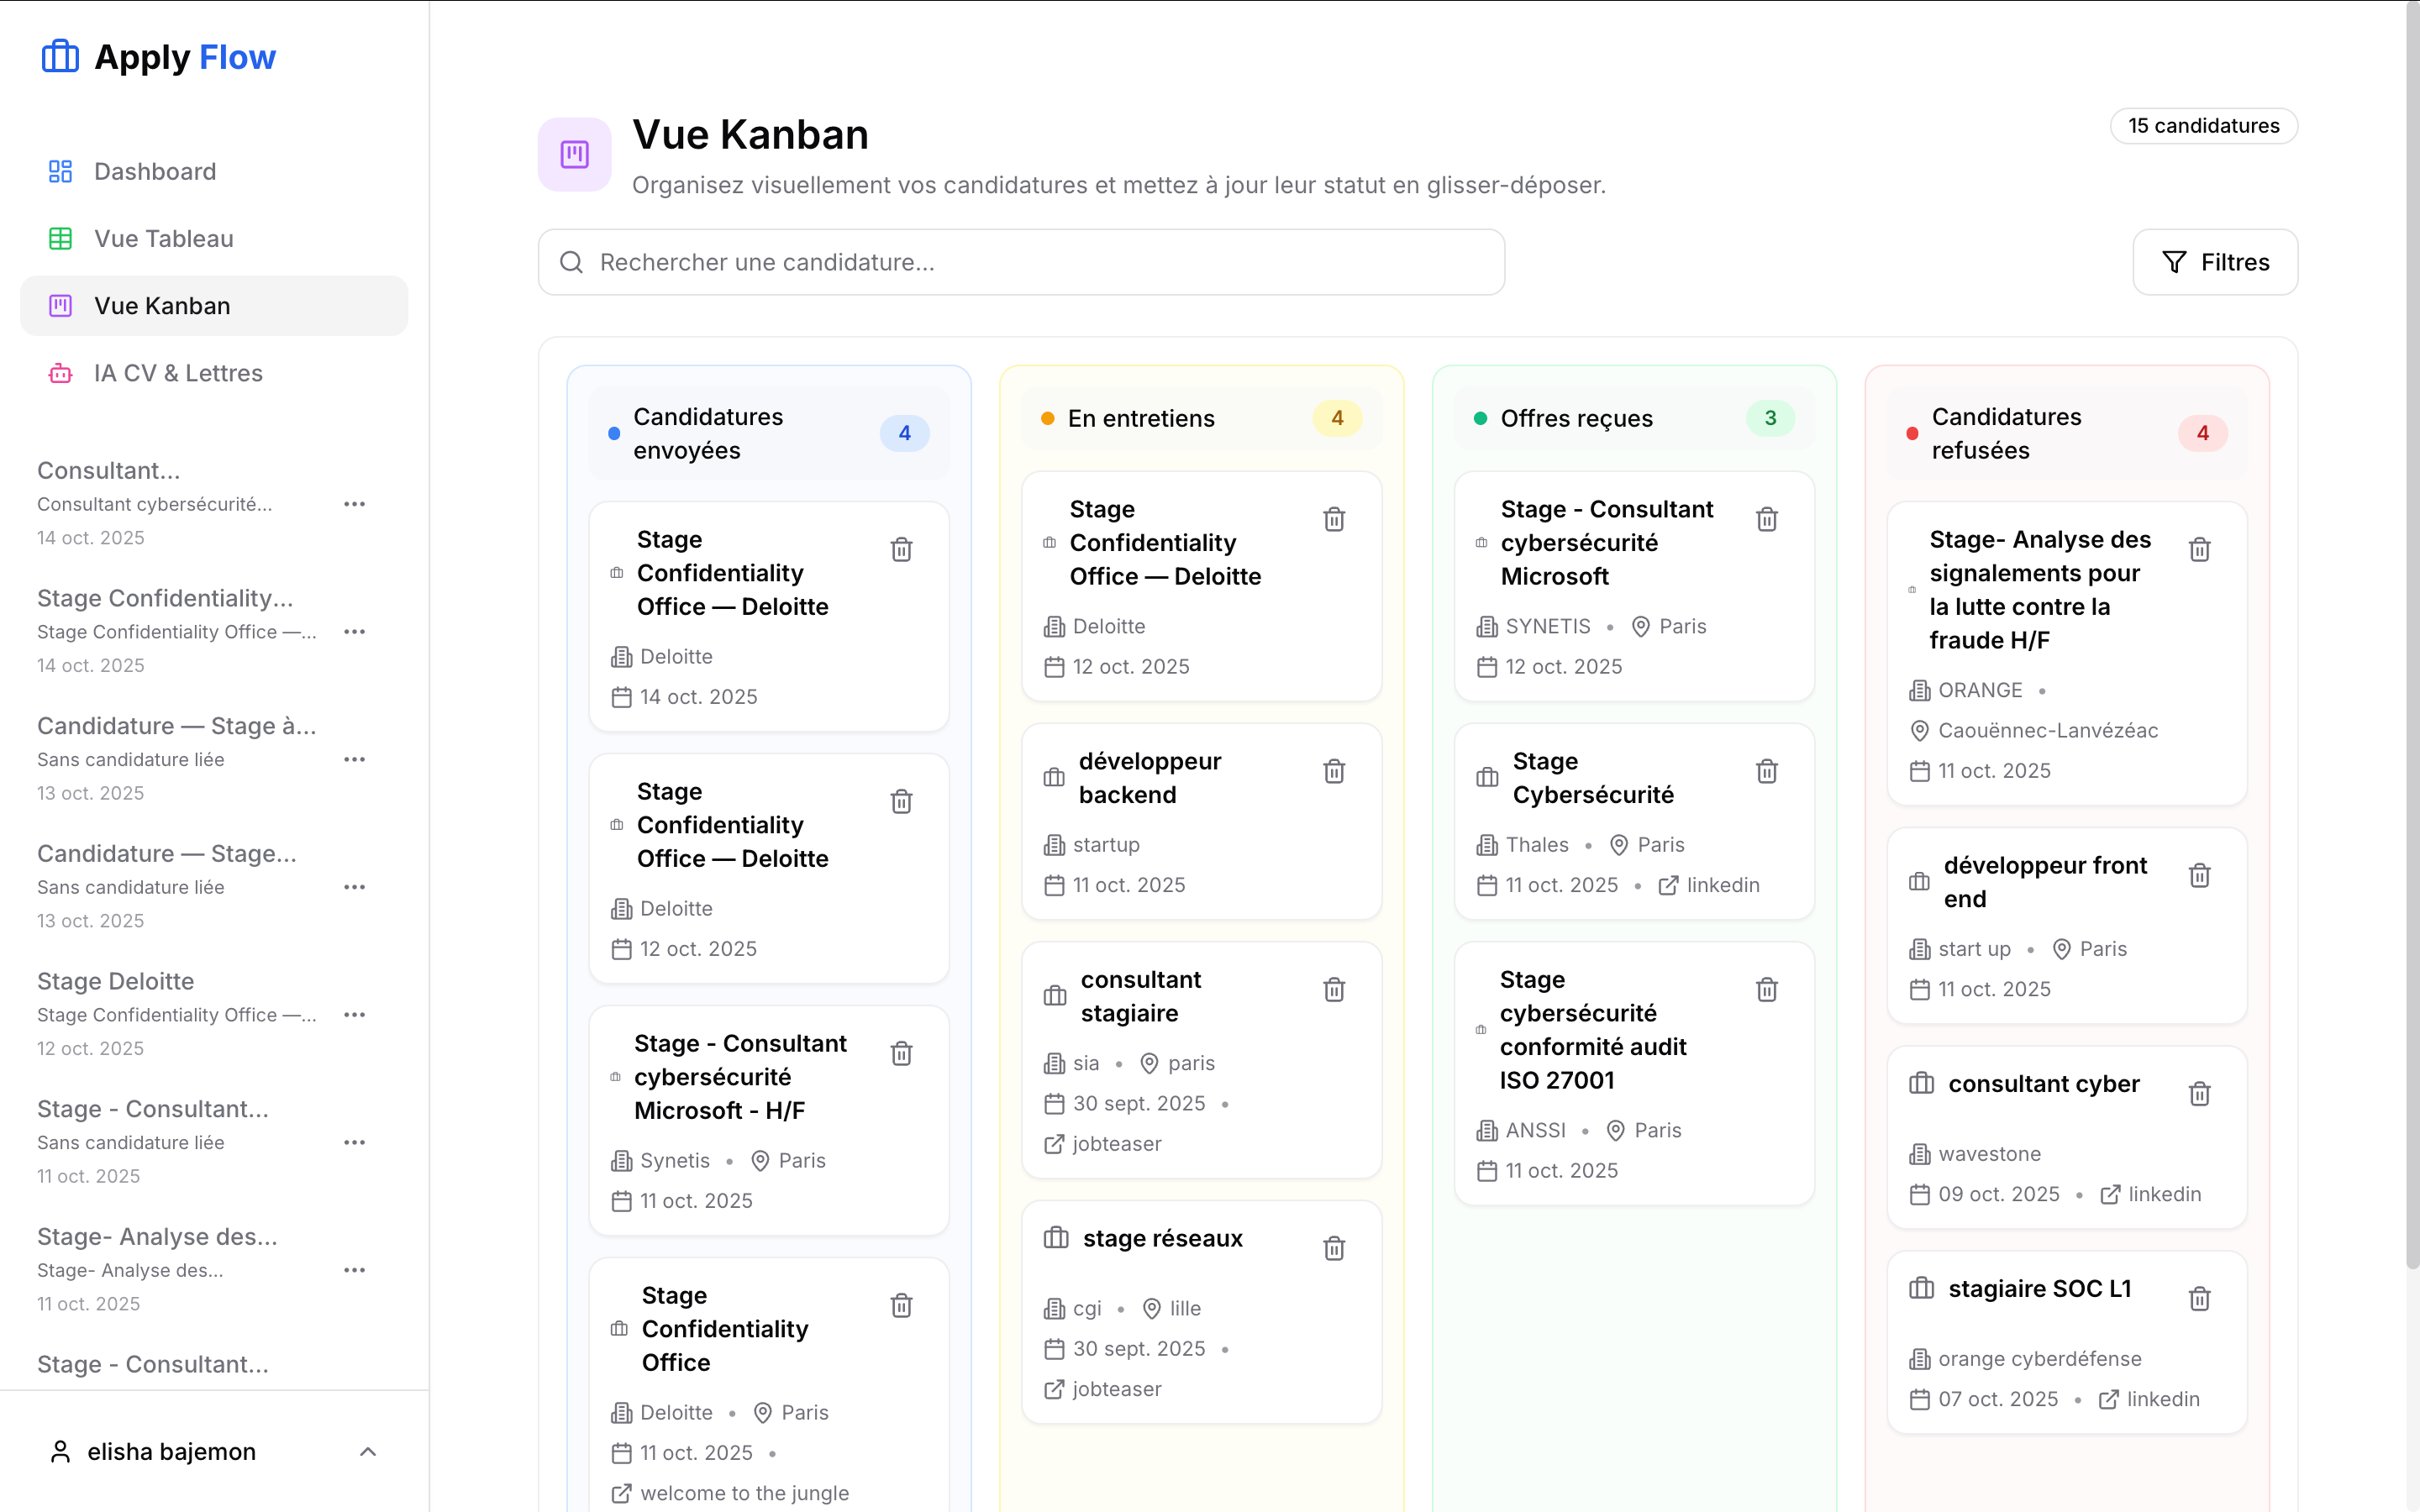Click the Apply Flow briefcase logo
This screenshot has height=1512, width=2420.
(60, 57)
